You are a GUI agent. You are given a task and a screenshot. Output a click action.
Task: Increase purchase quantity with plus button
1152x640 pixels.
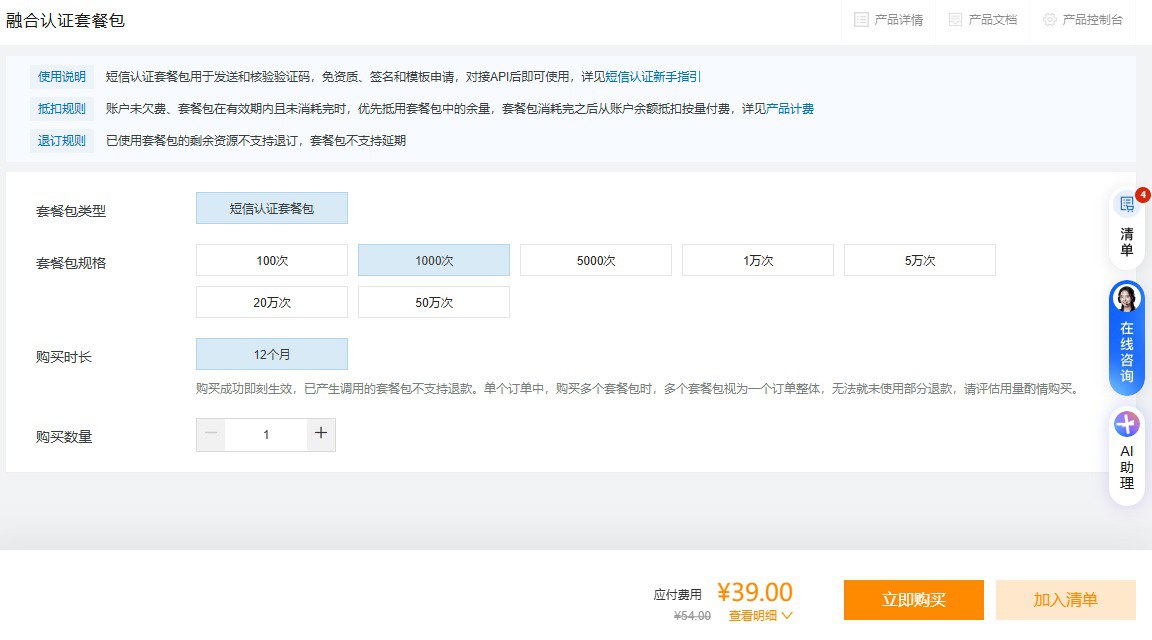coord(321,434)
